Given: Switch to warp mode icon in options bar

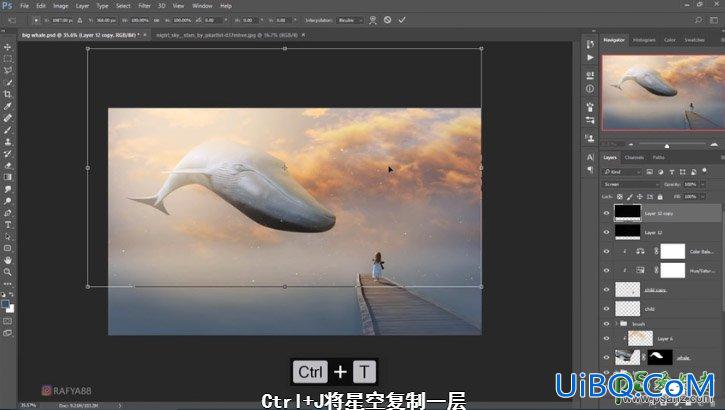Looking at the screenshot, I should (x=373, y=20).
